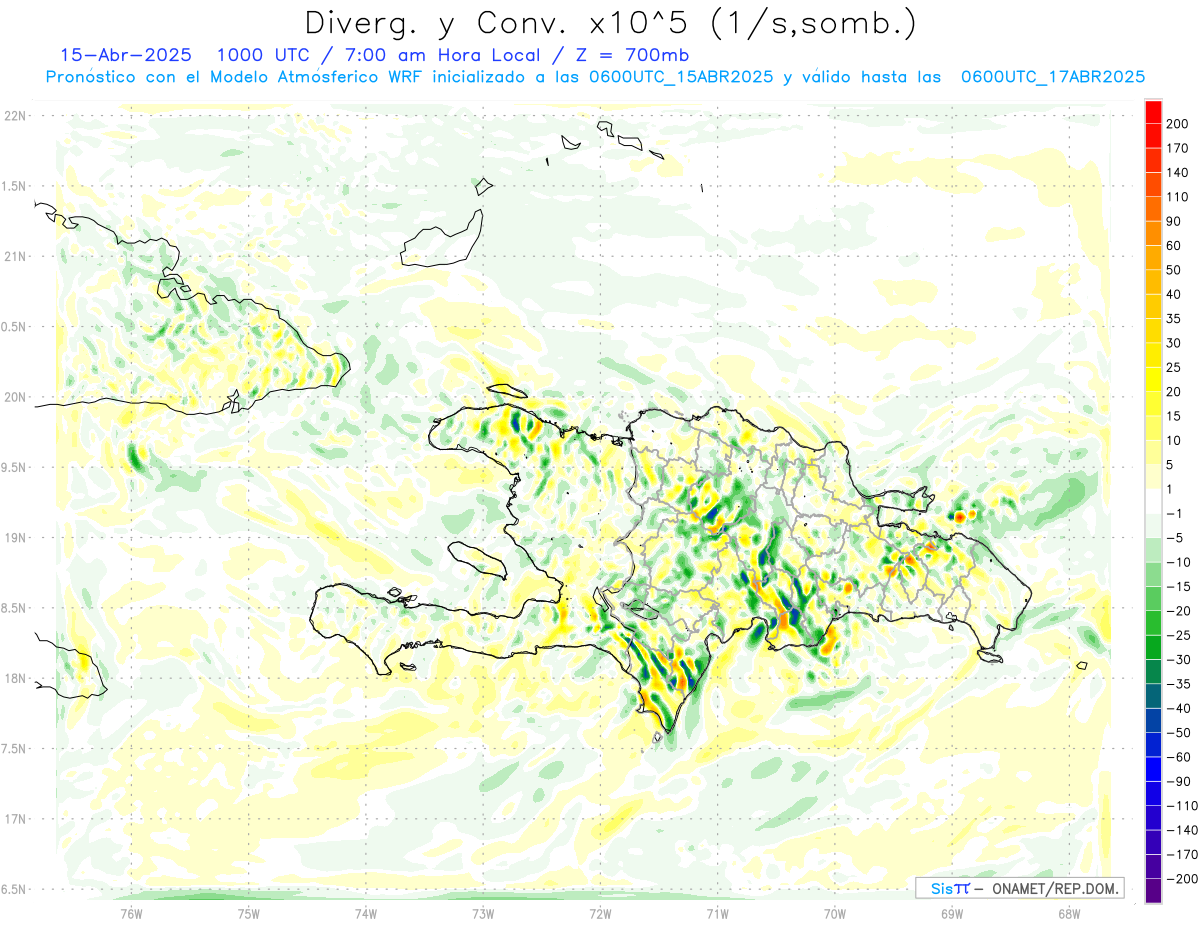Click the "72W" longitude label

(600, 912)
